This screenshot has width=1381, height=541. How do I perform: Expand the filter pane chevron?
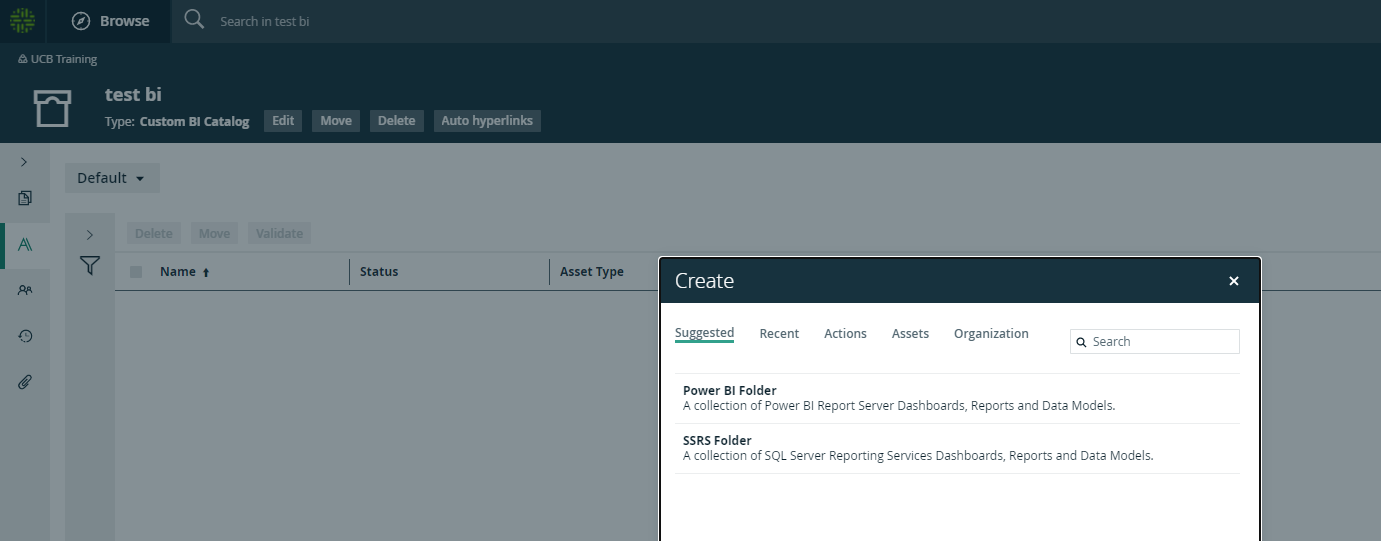tap(90, 235)
